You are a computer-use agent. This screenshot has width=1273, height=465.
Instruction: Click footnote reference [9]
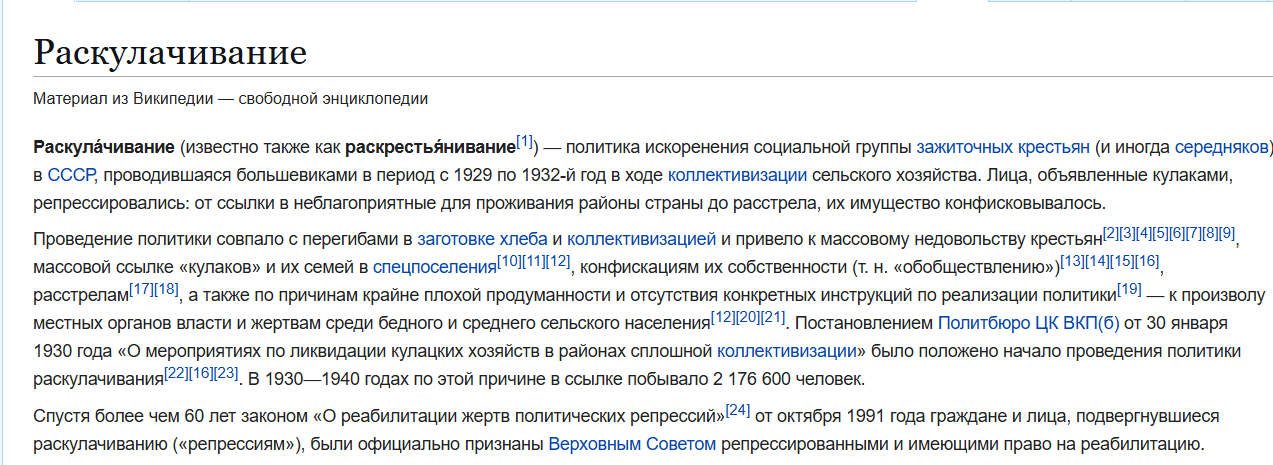1227,232
